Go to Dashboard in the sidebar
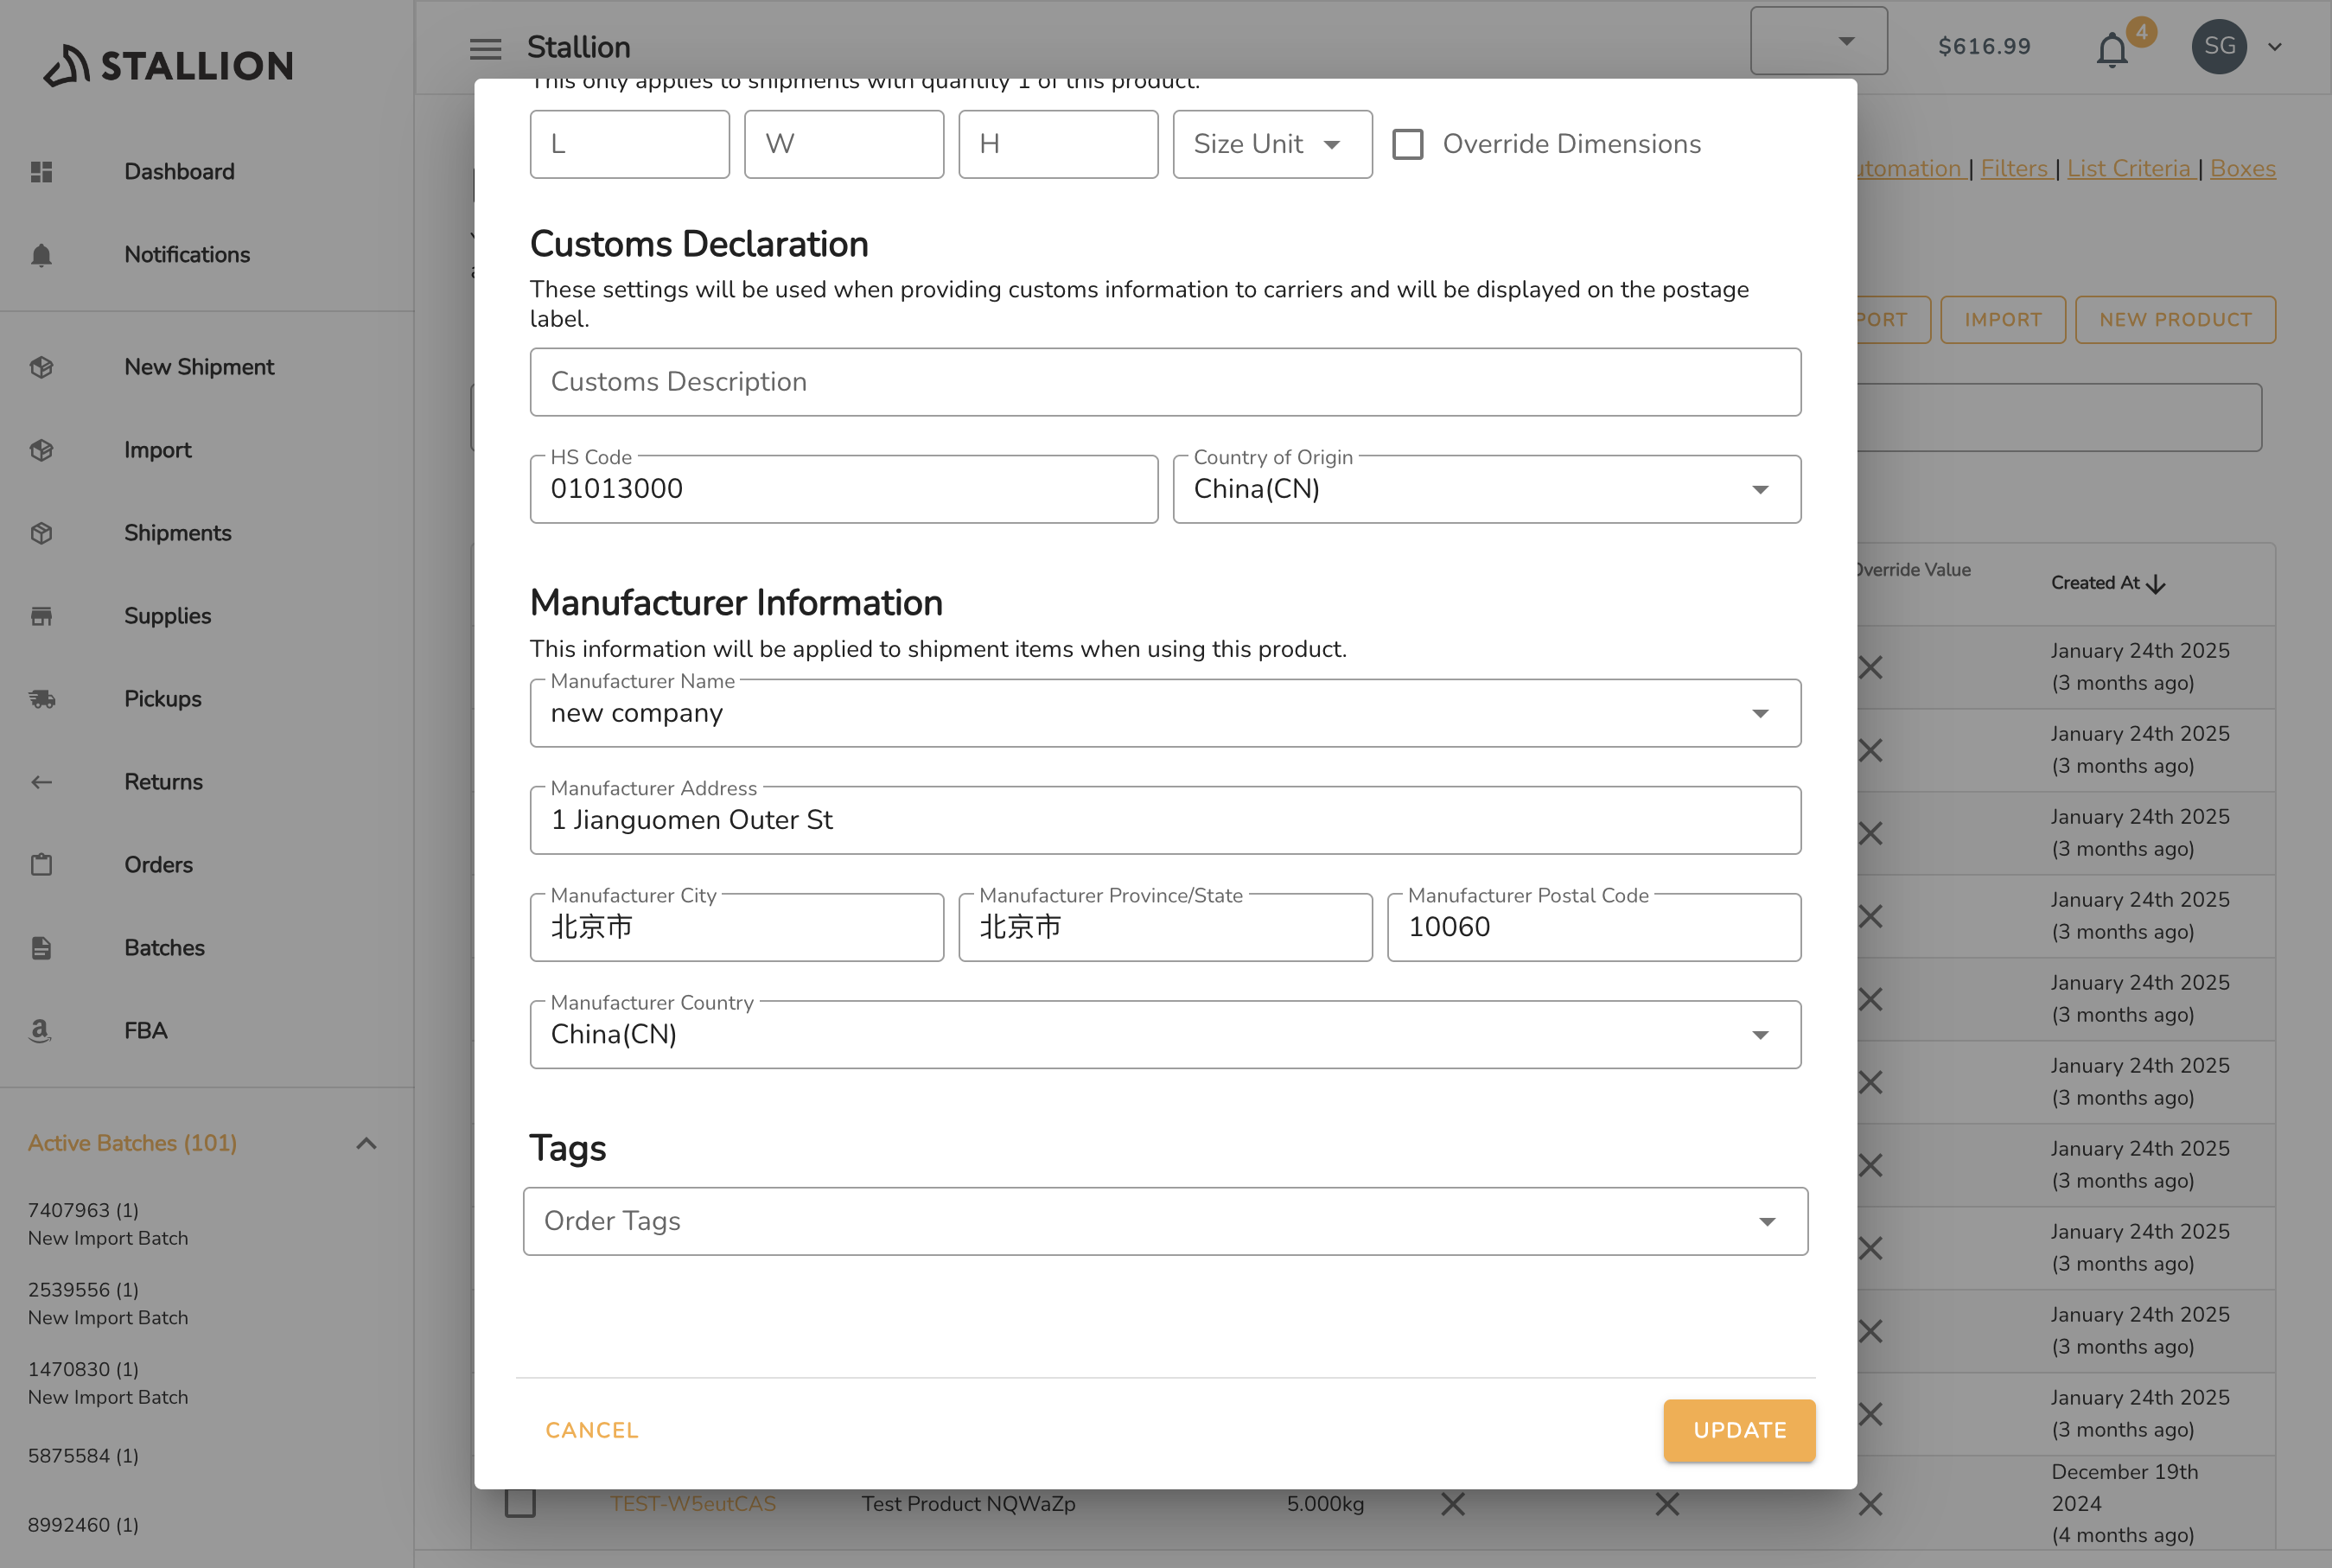The width and height of the screenshot is (2332, 1568). click(179, 172)
